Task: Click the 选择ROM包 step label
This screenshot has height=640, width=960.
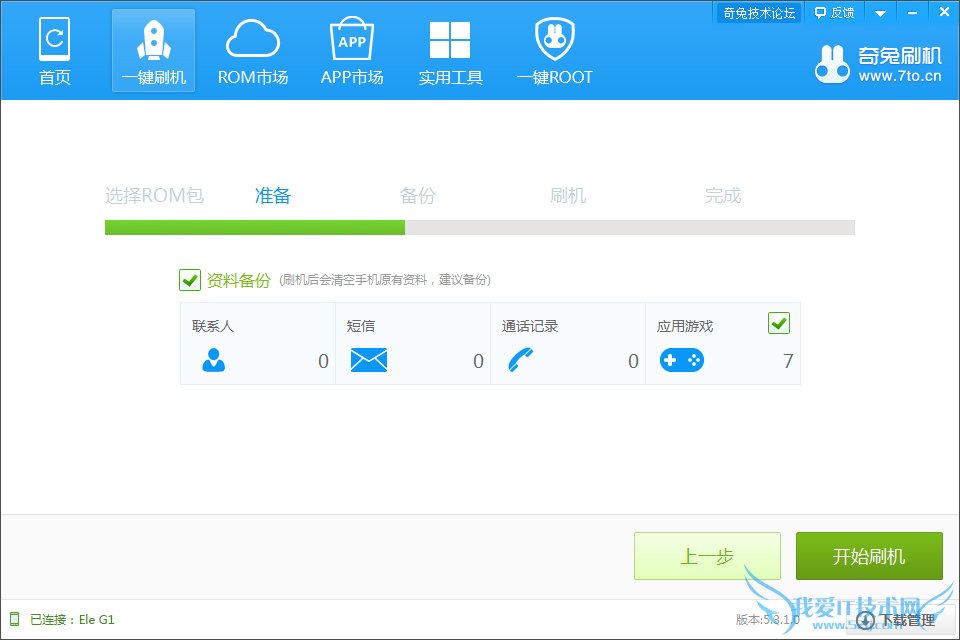Action: point(154,195)
